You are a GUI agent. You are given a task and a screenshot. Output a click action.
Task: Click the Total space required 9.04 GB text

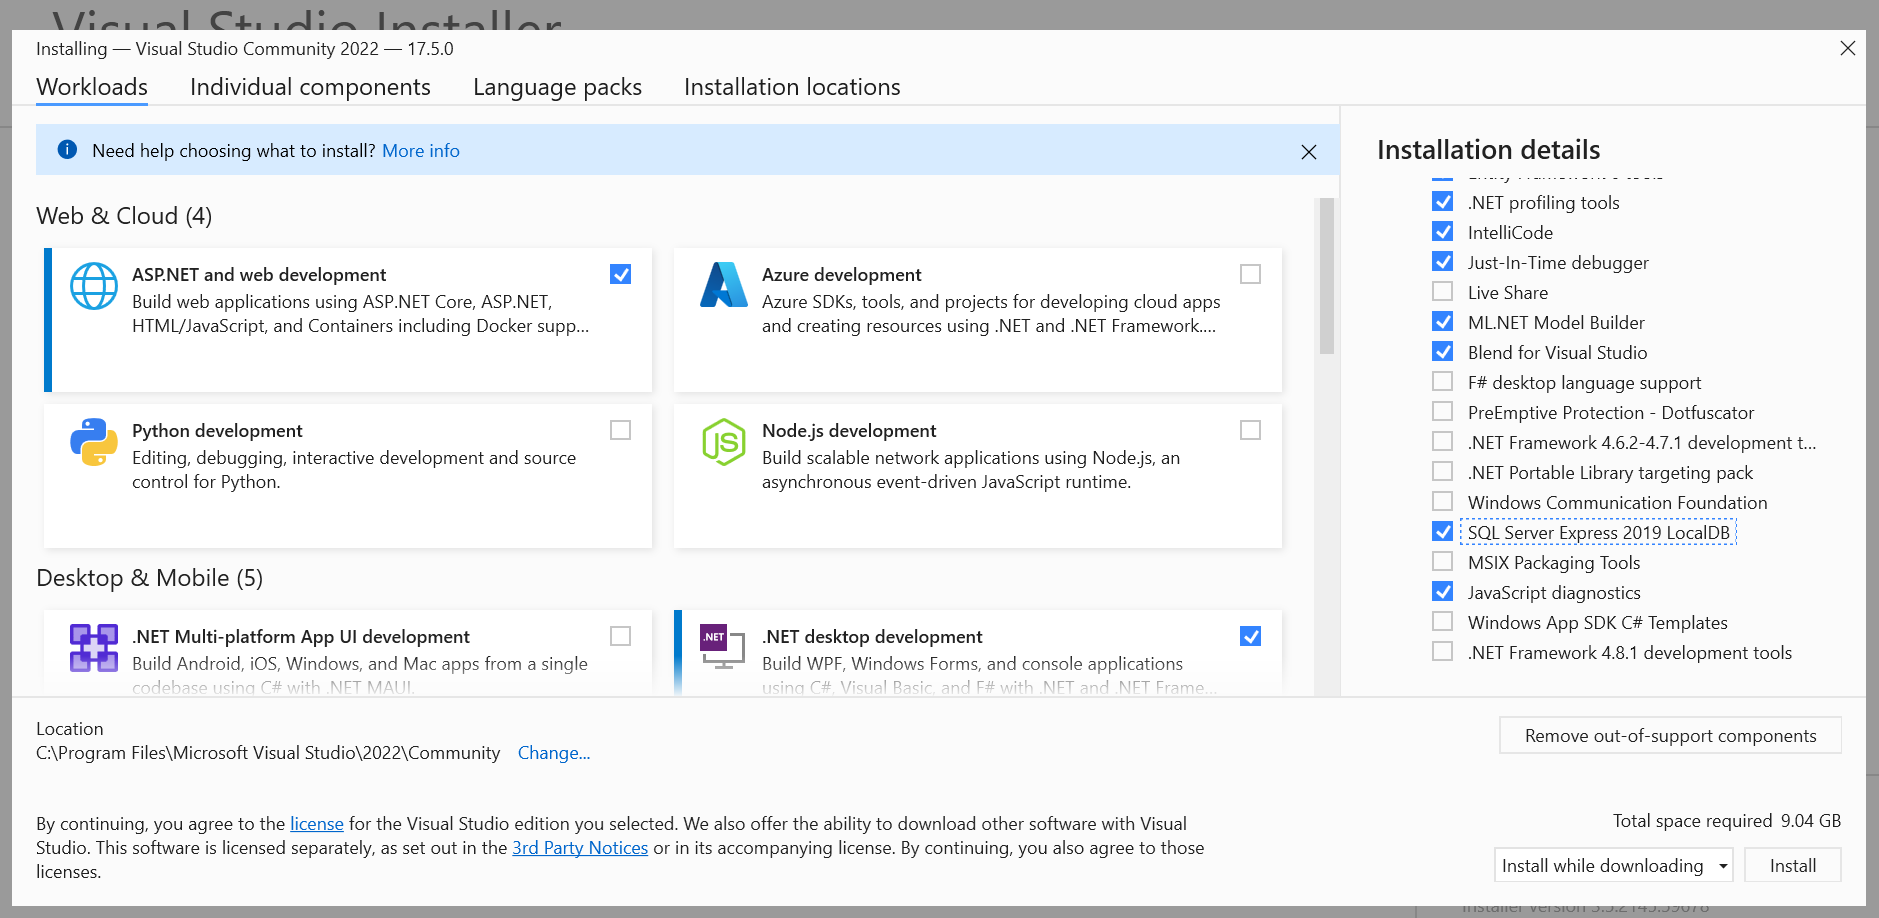click(1727, 821)
